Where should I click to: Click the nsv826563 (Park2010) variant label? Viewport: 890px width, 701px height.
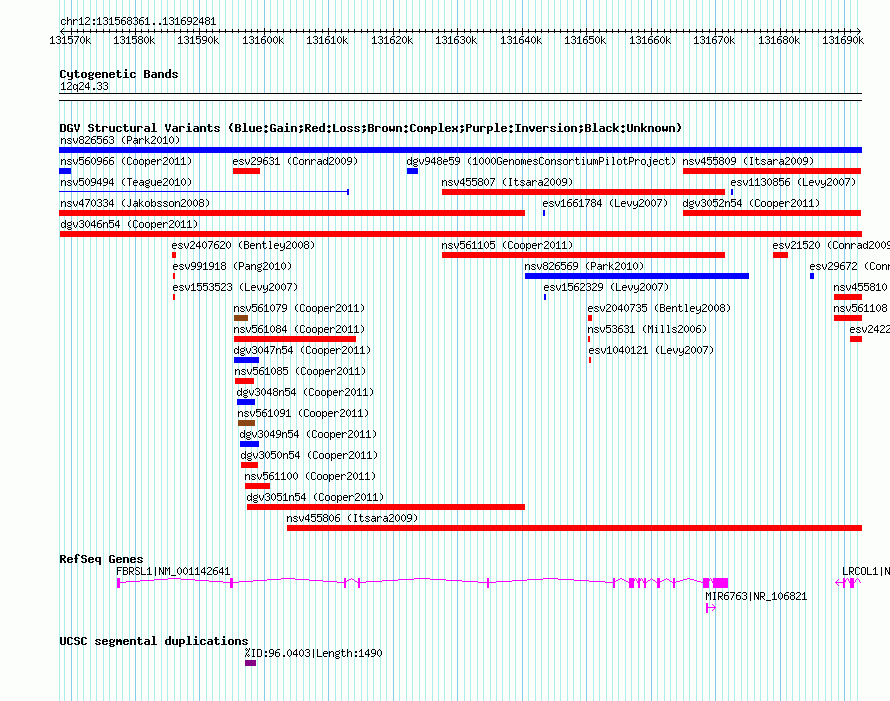(x=120, y=140)
